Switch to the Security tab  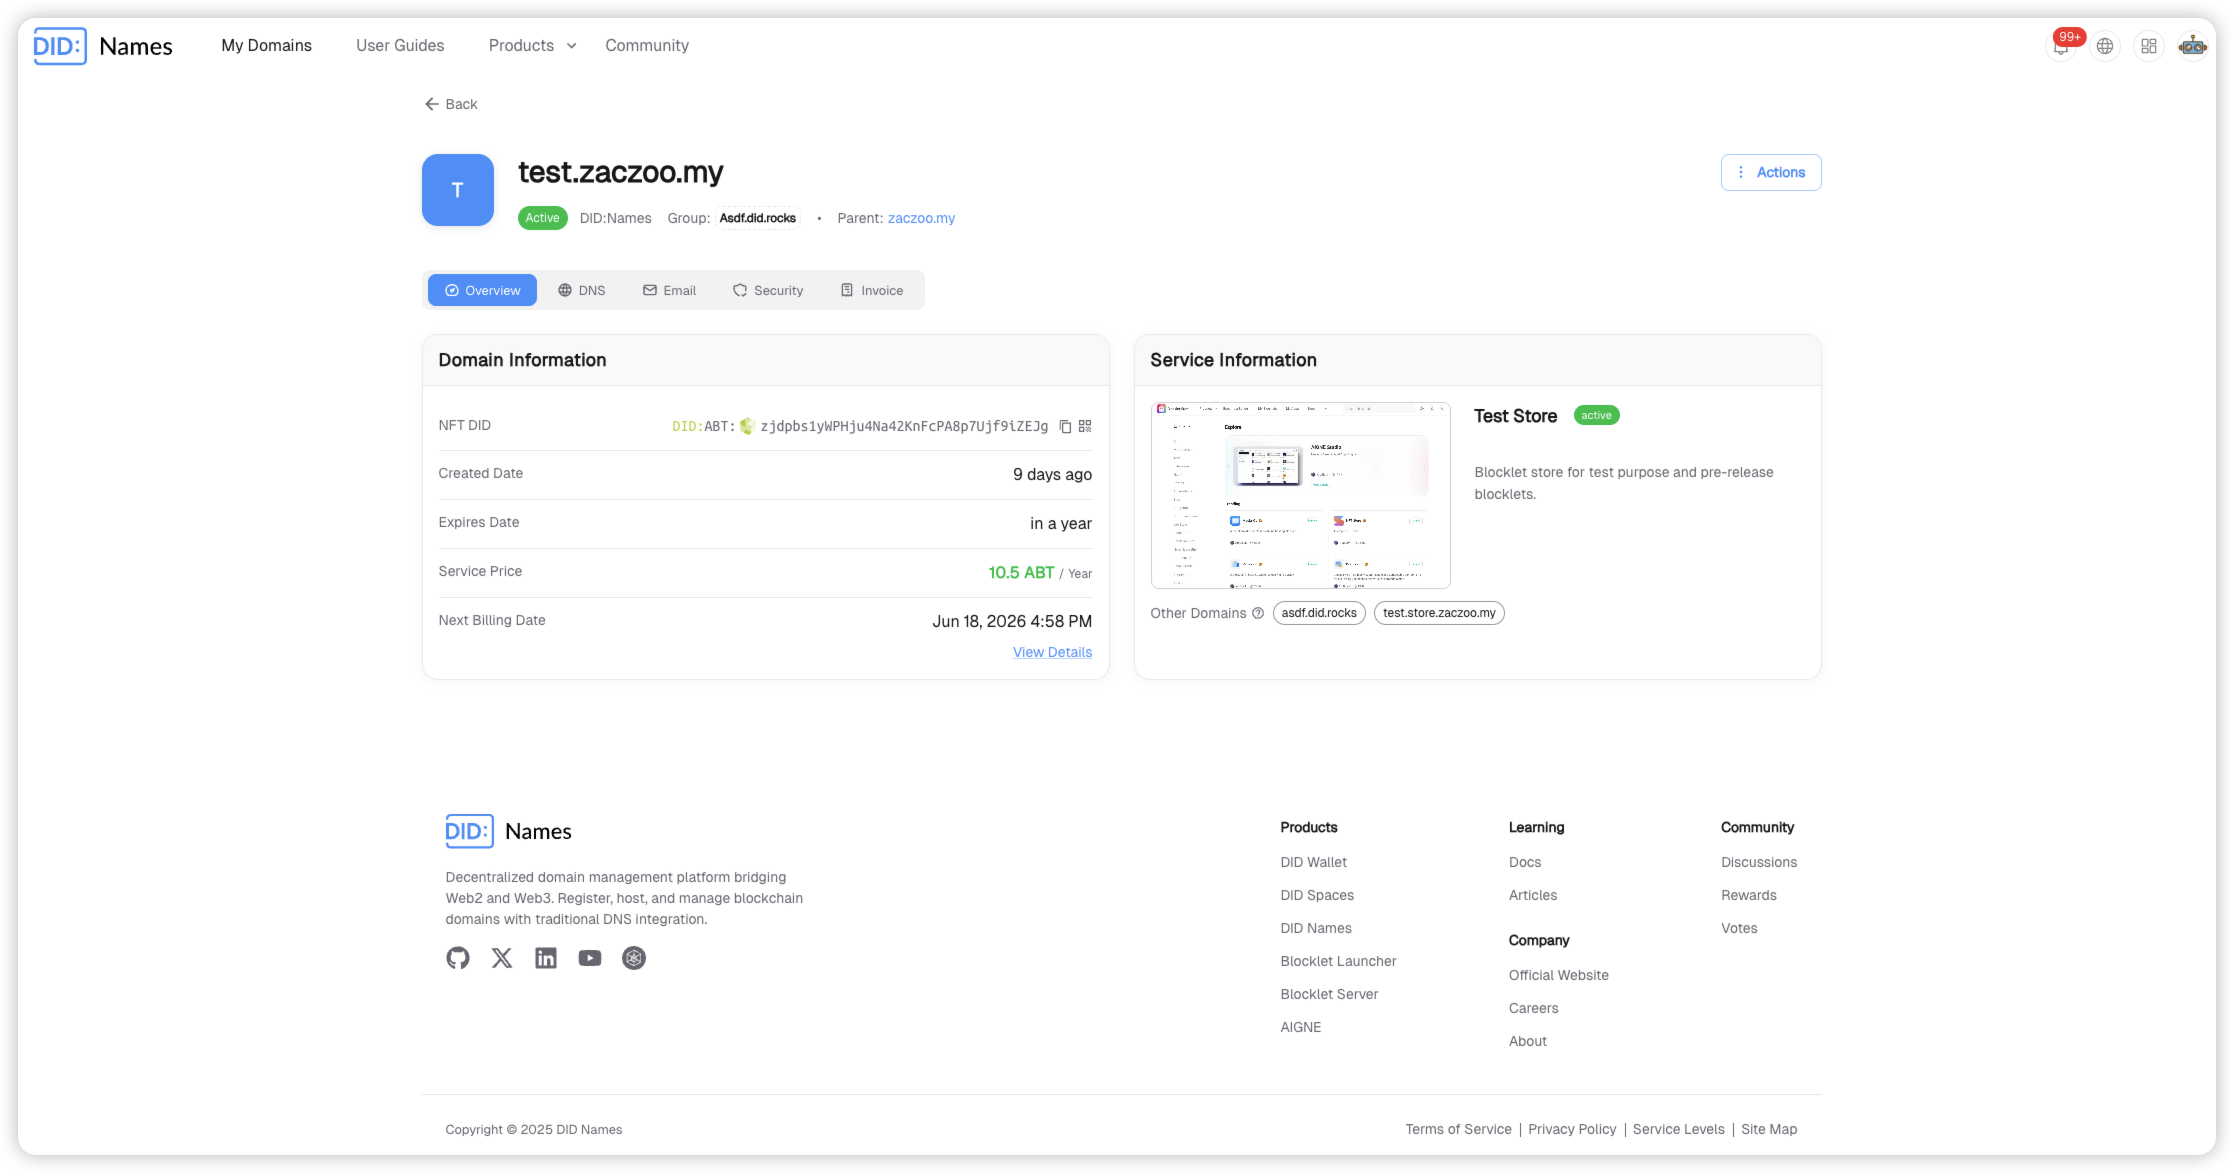click(768, 290)
